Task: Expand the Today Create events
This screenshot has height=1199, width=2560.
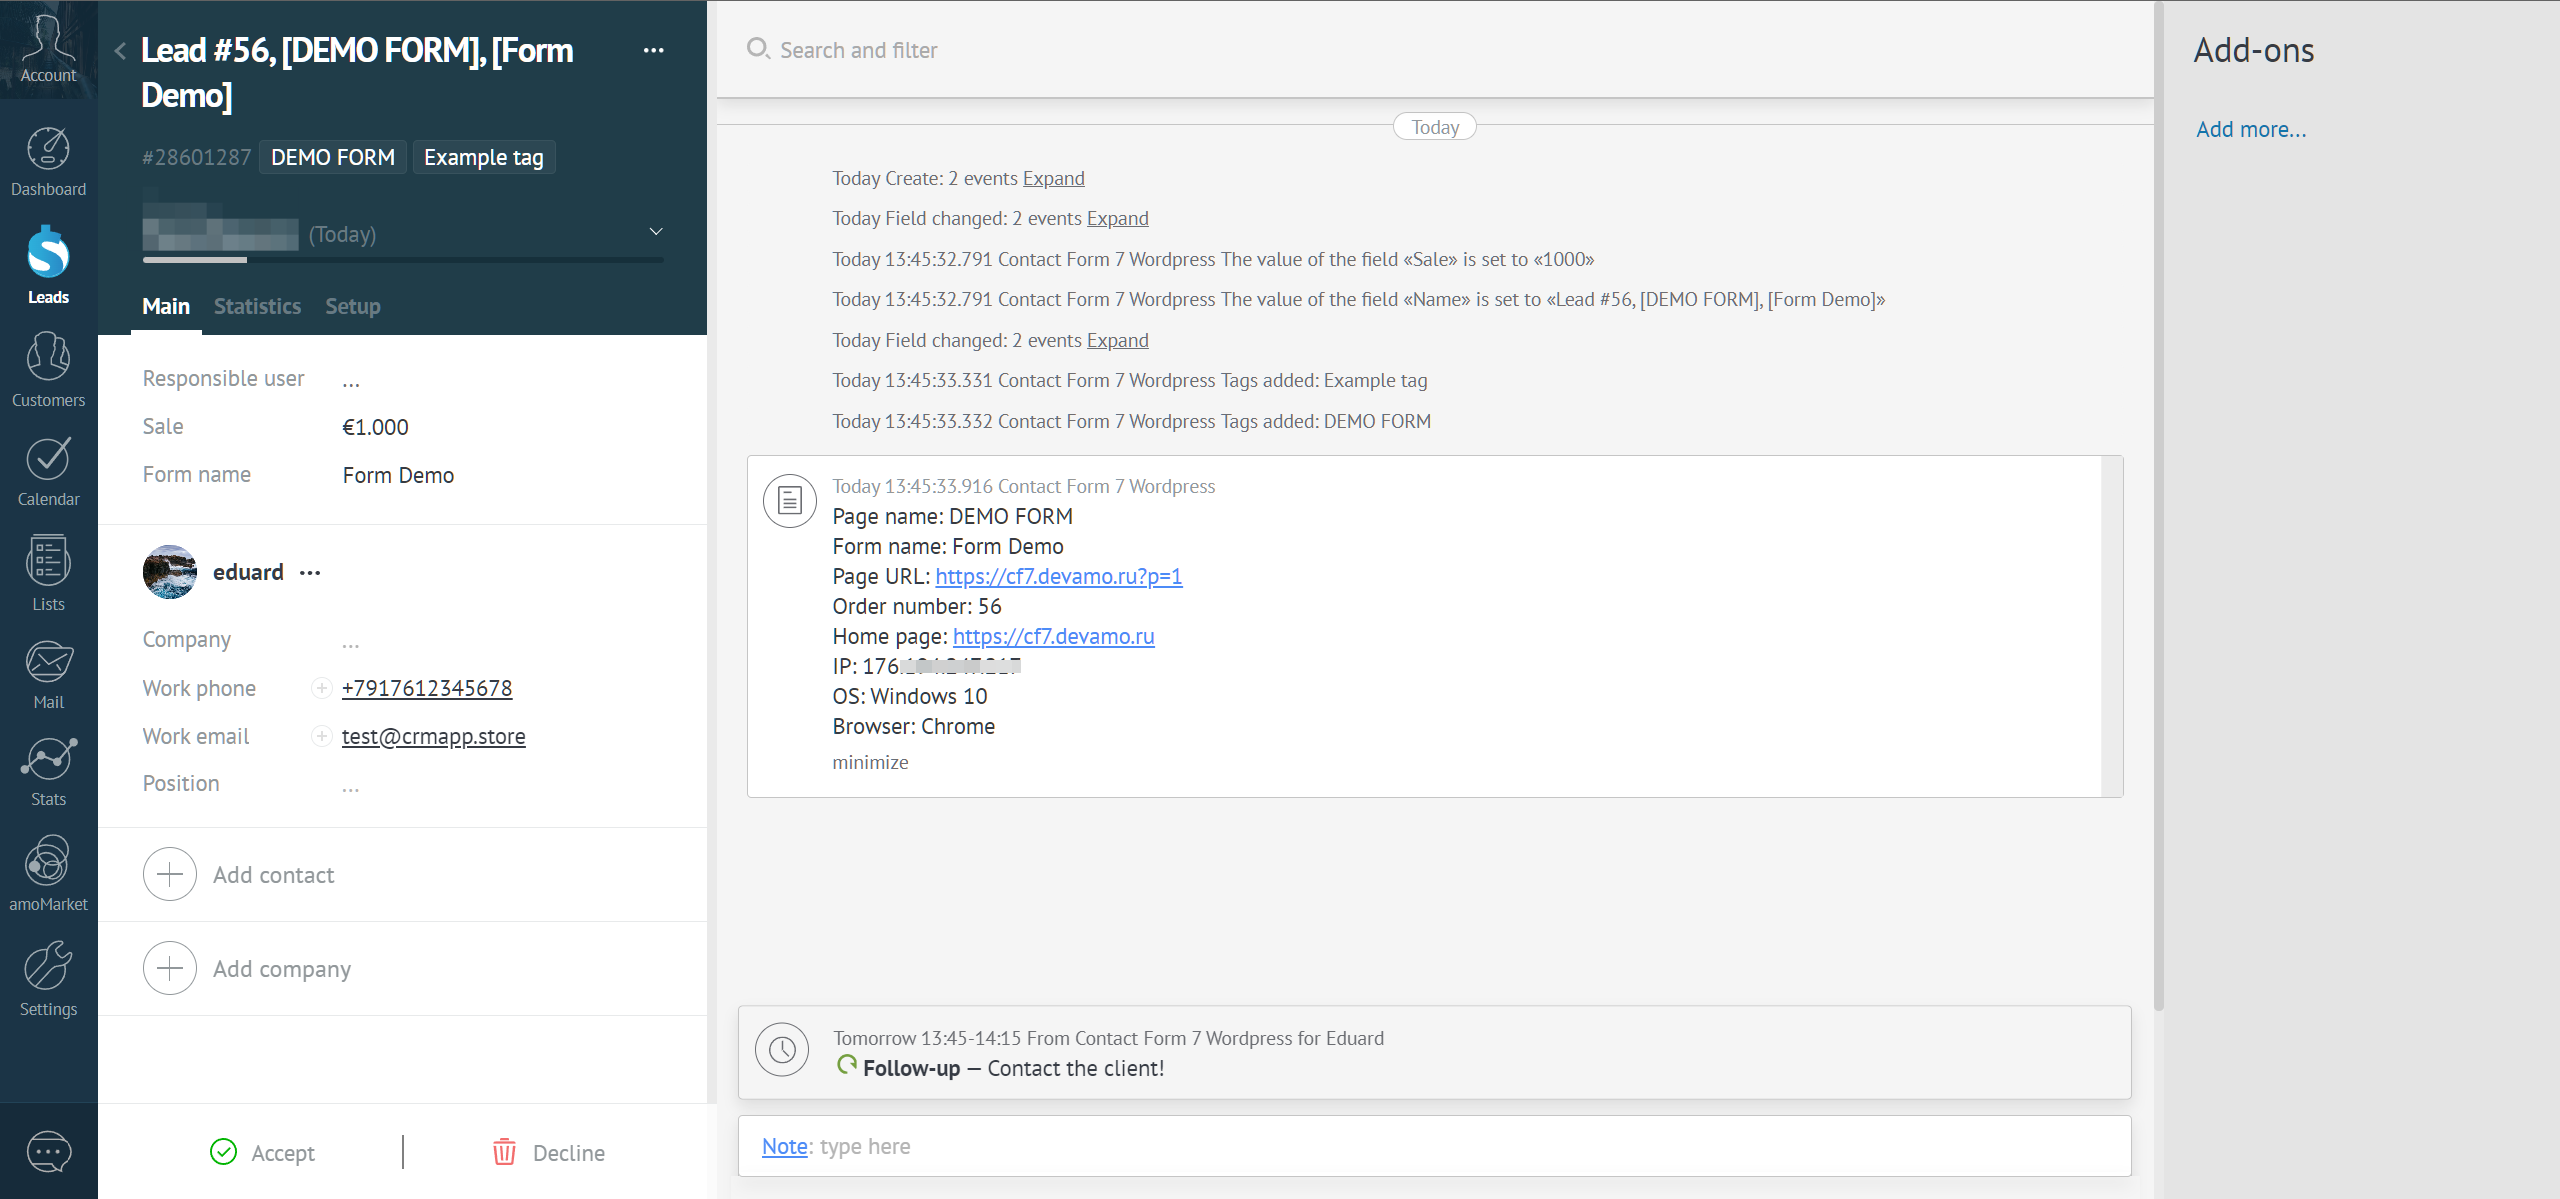Action: pos(1052,178)
